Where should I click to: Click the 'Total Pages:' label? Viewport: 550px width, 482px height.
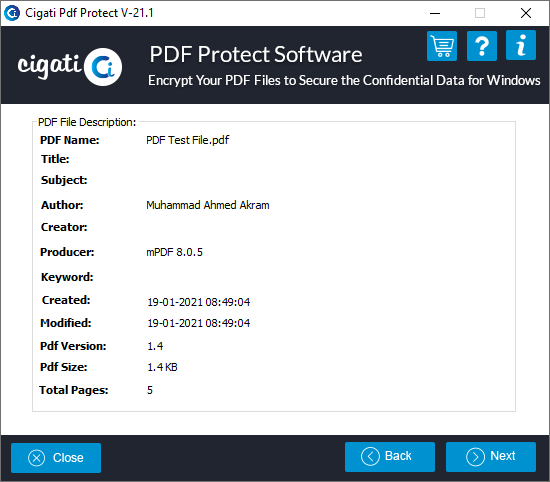click(74, 390)
